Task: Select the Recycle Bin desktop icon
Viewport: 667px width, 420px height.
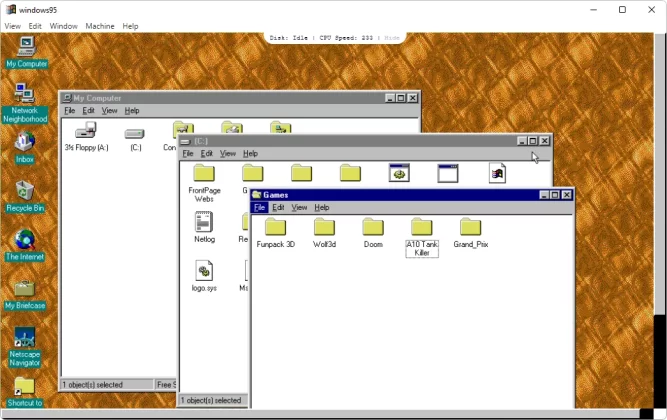Action: (x=25, y=197)
